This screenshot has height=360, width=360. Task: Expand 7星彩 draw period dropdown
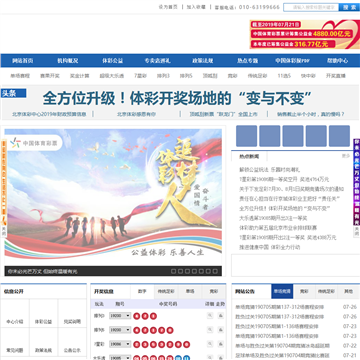click(x=120, y=344)
